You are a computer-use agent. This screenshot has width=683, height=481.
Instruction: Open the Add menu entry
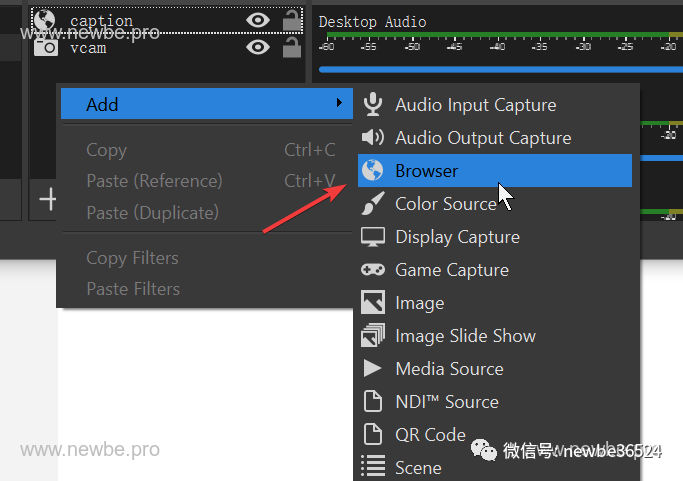207,104
